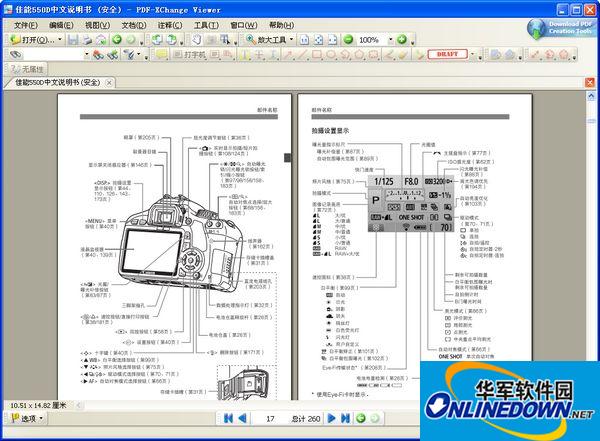The width and height of the screenshot is (600, 441).
Task: Go to previous view green arrow
Action: pos(117,39)
